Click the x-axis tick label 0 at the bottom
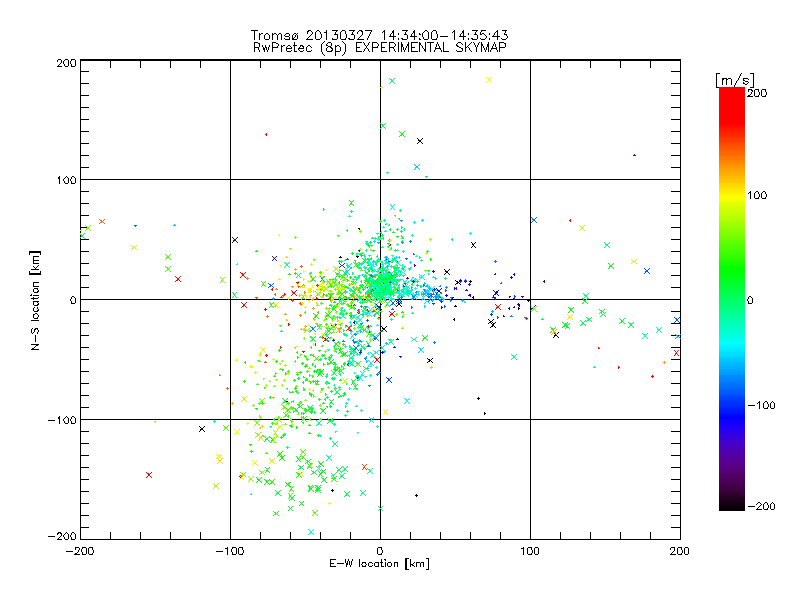 tap(380, 551)
